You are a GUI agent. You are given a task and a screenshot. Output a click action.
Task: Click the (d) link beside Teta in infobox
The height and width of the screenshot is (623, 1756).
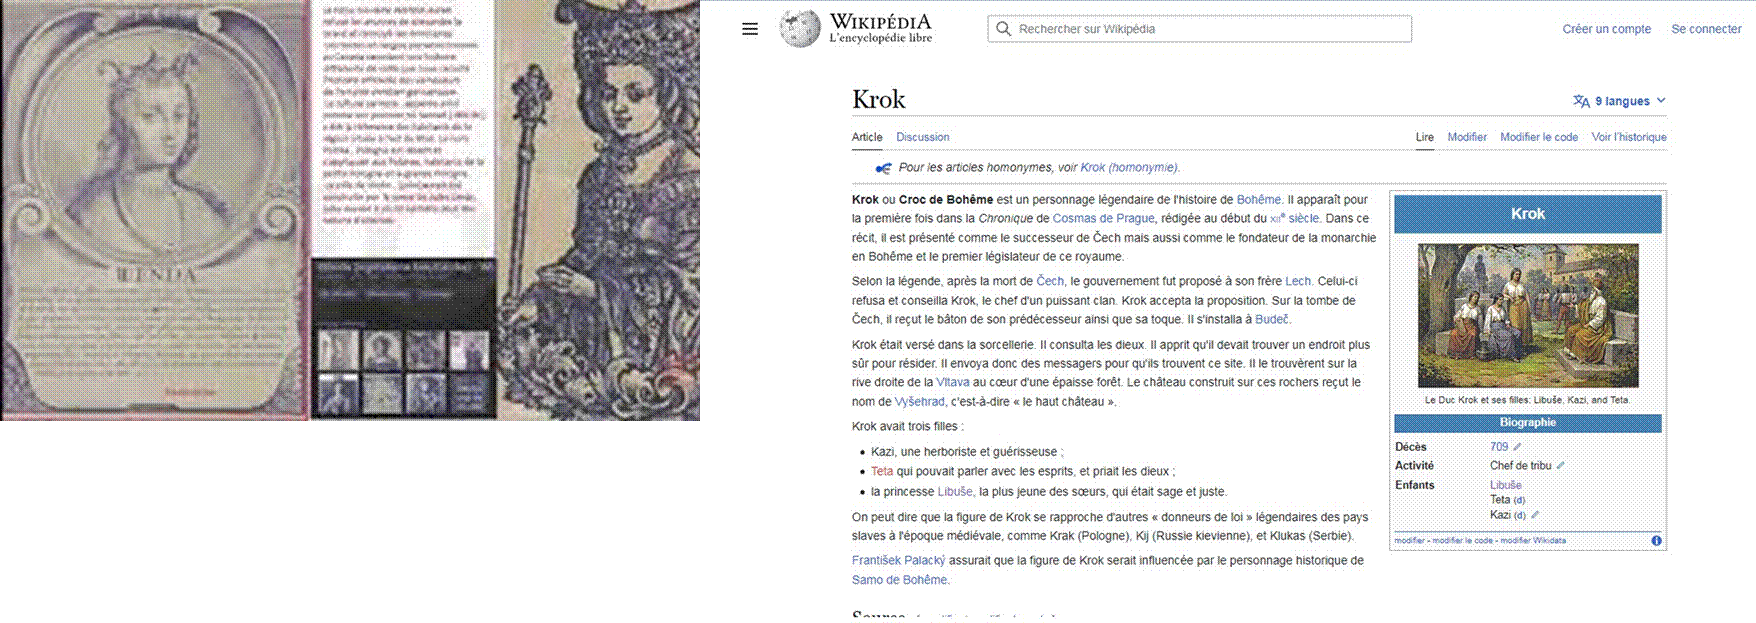tap(1519, 501)
